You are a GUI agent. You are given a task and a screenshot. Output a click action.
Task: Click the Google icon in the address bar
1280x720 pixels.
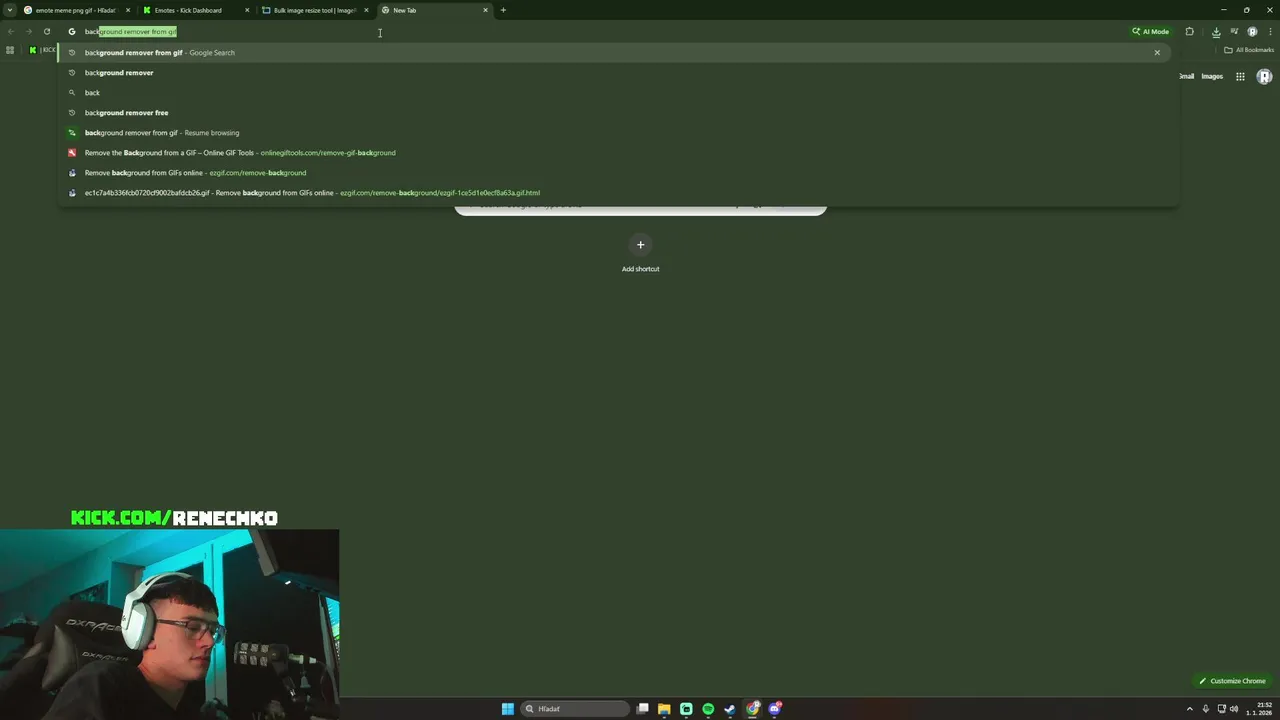72,31
